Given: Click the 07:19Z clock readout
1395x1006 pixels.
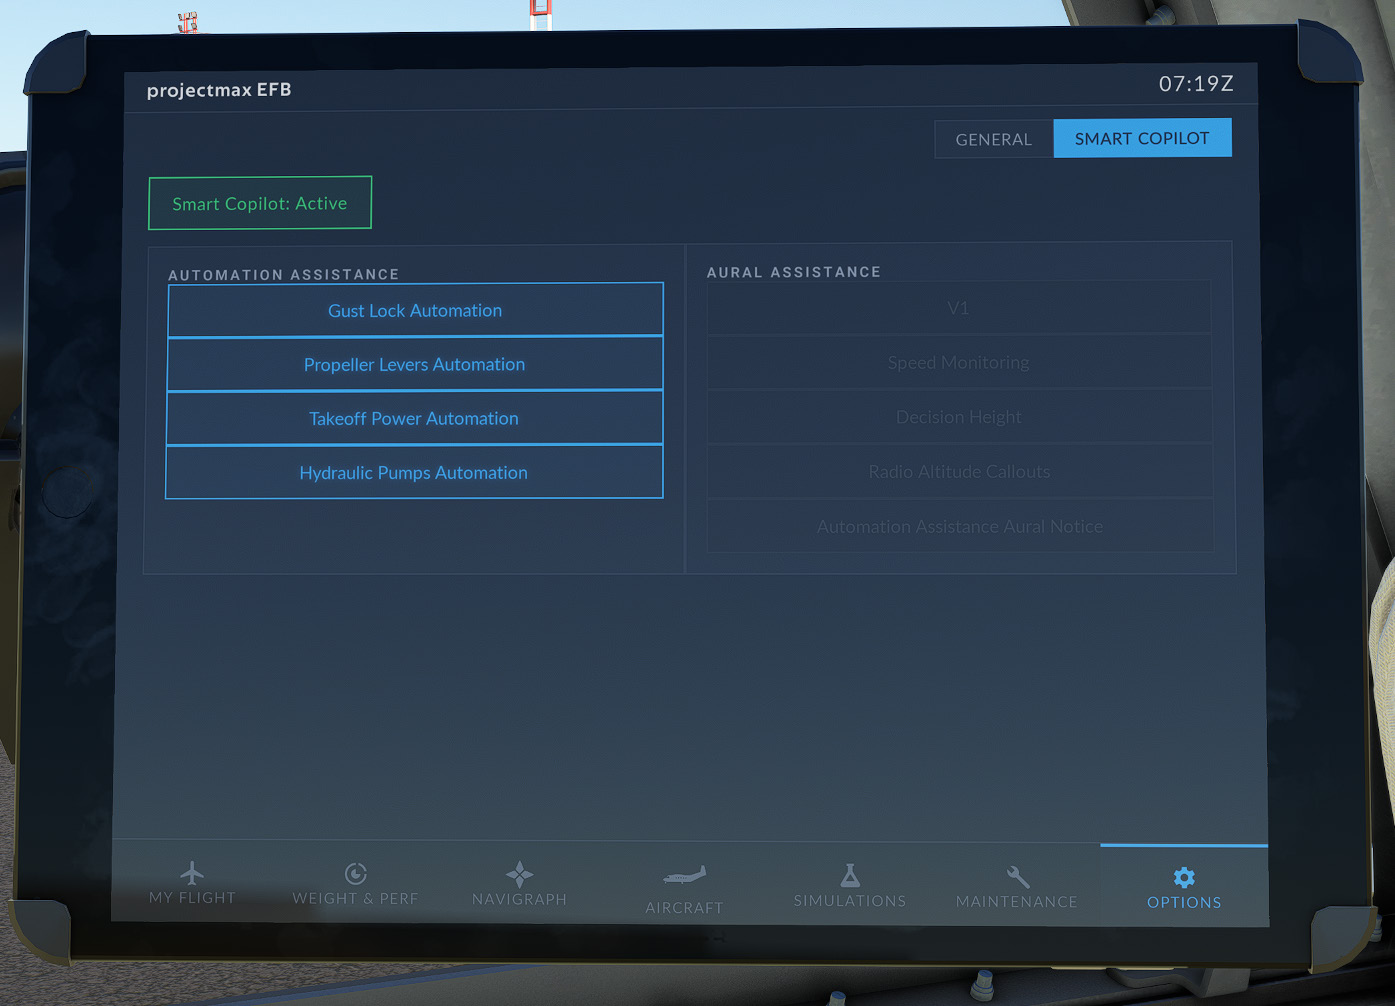Looking at the screenshot, I should pos(1196,84).
